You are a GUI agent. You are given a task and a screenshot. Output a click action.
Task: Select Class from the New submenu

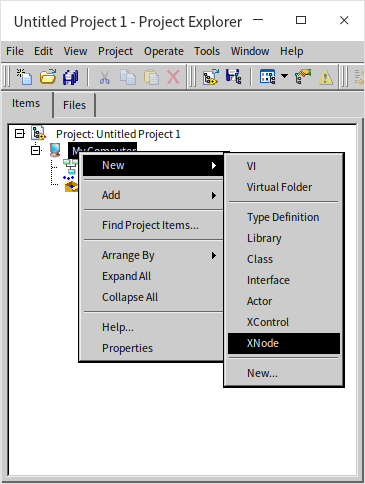pos(284,259)
